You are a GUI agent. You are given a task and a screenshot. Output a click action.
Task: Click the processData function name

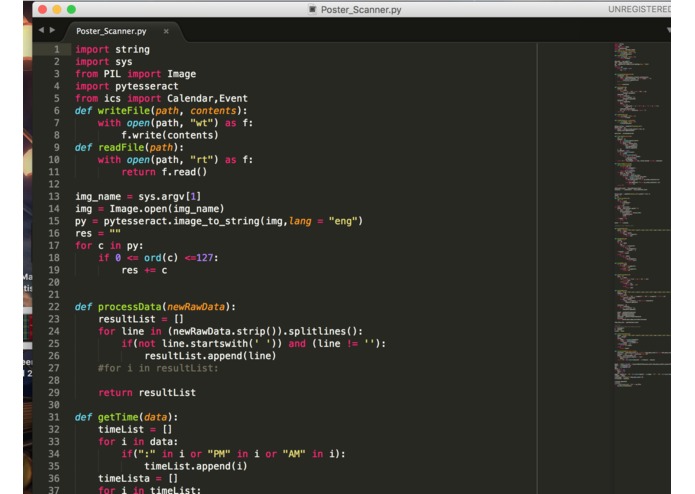[129, 307]
